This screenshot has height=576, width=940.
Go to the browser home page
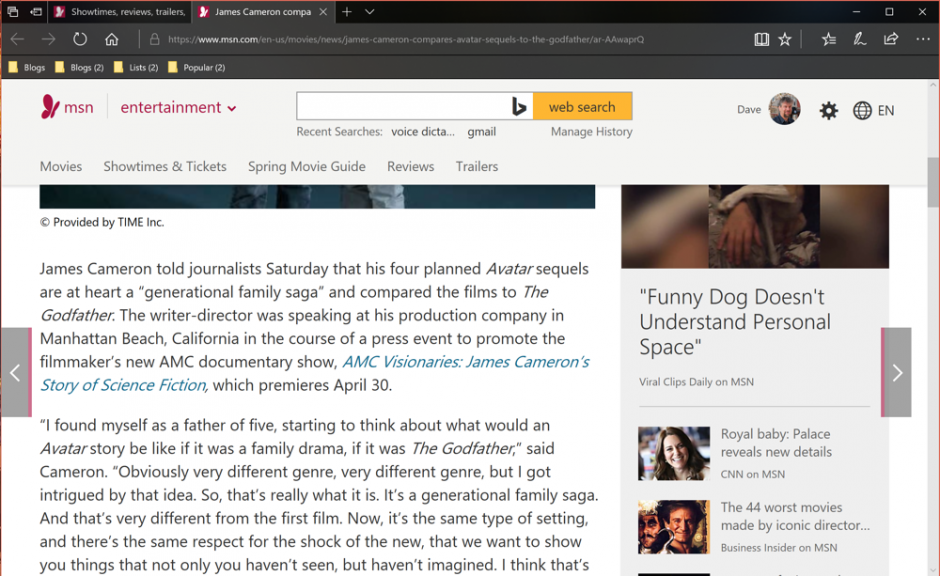[x=112, y=39]
